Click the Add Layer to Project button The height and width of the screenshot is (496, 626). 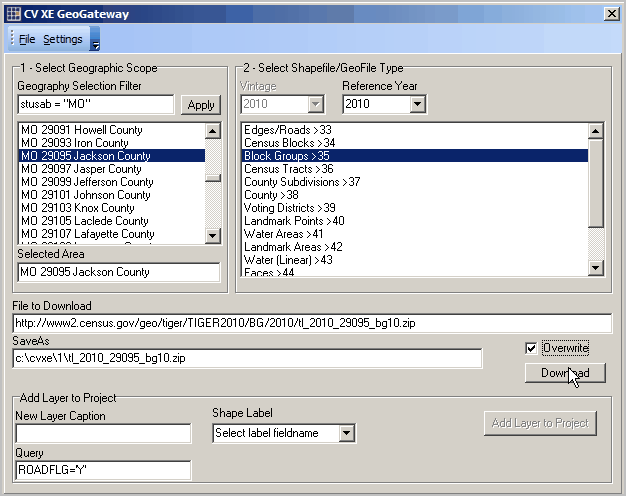click(x=540, y=423)
